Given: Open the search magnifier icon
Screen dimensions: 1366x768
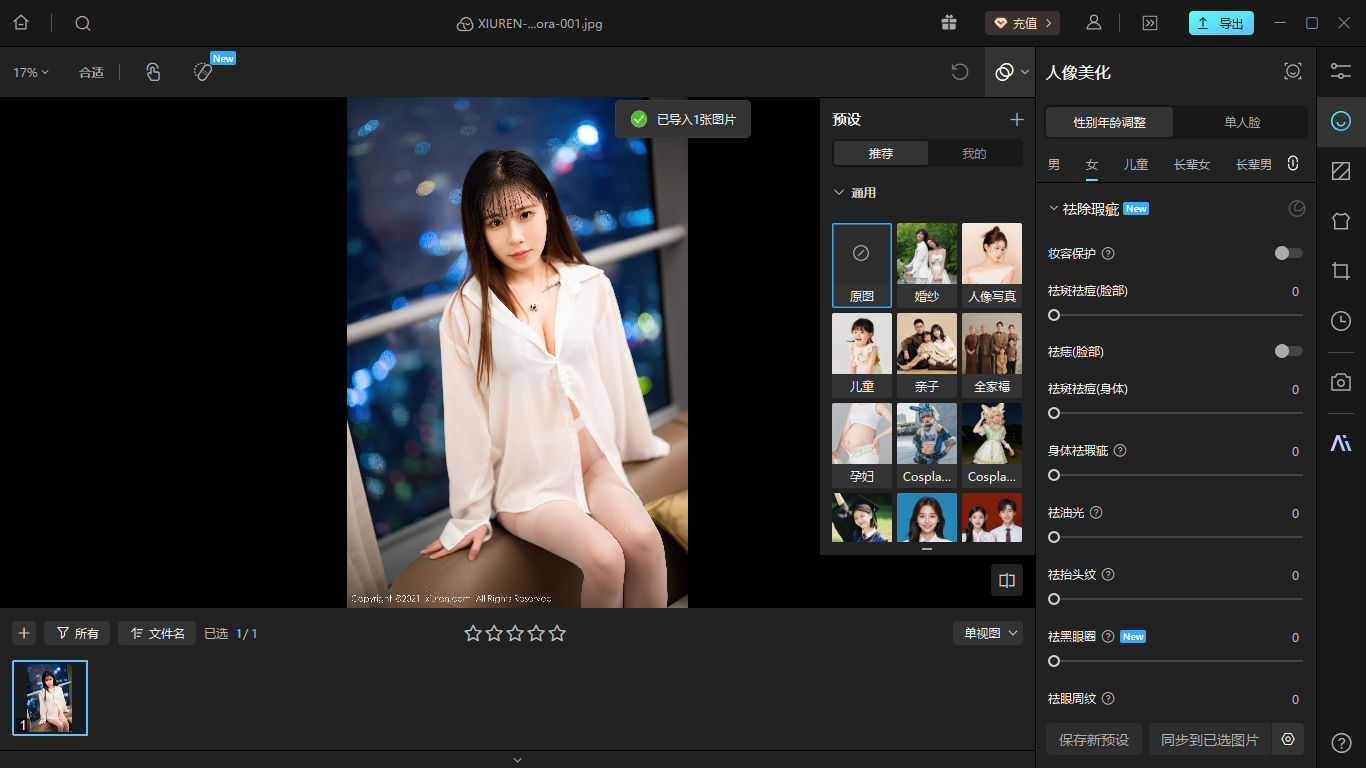Looking at the screenshot, I should click(x=83, y=23).
